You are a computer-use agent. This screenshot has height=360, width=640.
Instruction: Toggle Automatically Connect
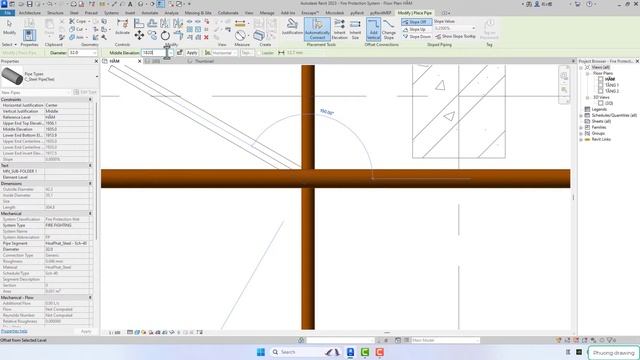point(317,29)
